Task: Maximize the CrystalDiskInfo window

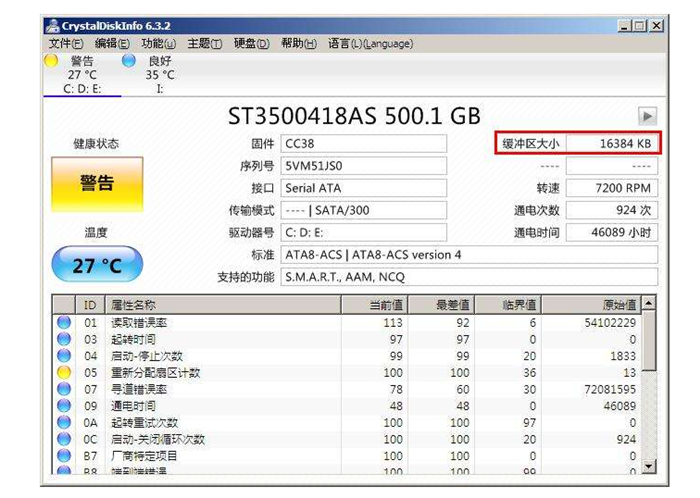Action: pos(639,26)
